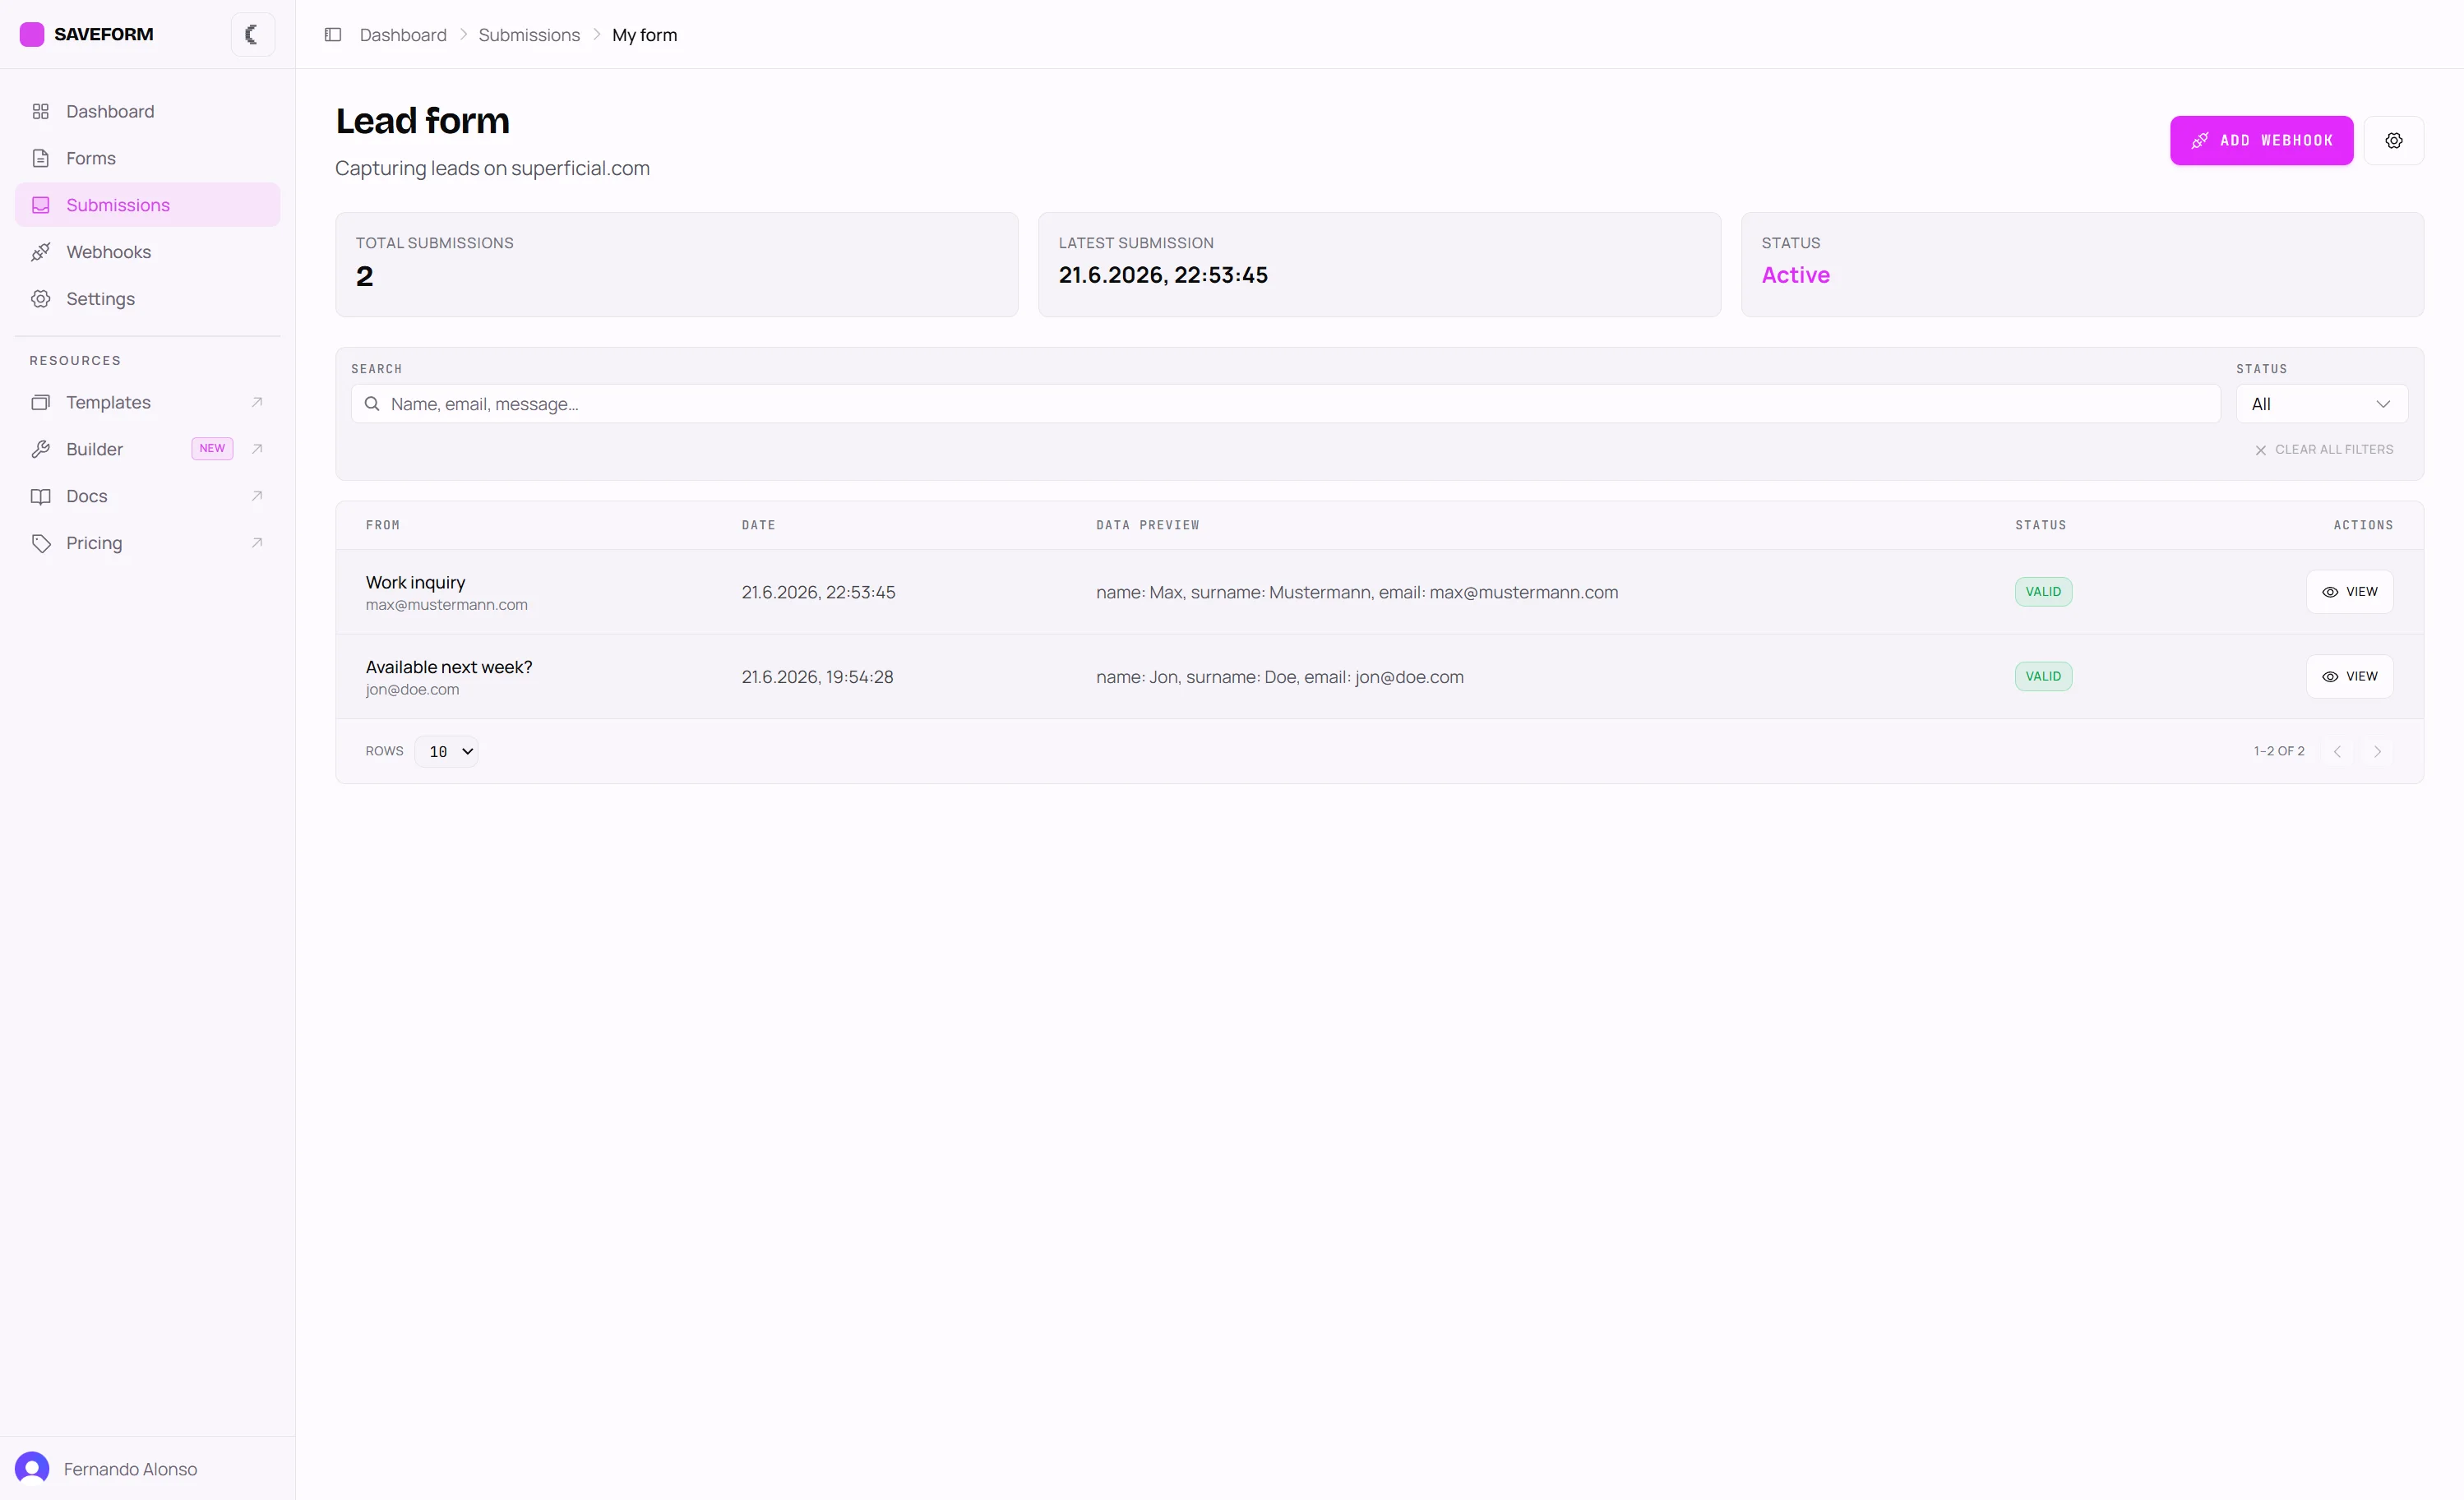This screenshot has height=1500, width=2464.
Task: Click the Builder external arrow icon
Action: pos(257,449)
